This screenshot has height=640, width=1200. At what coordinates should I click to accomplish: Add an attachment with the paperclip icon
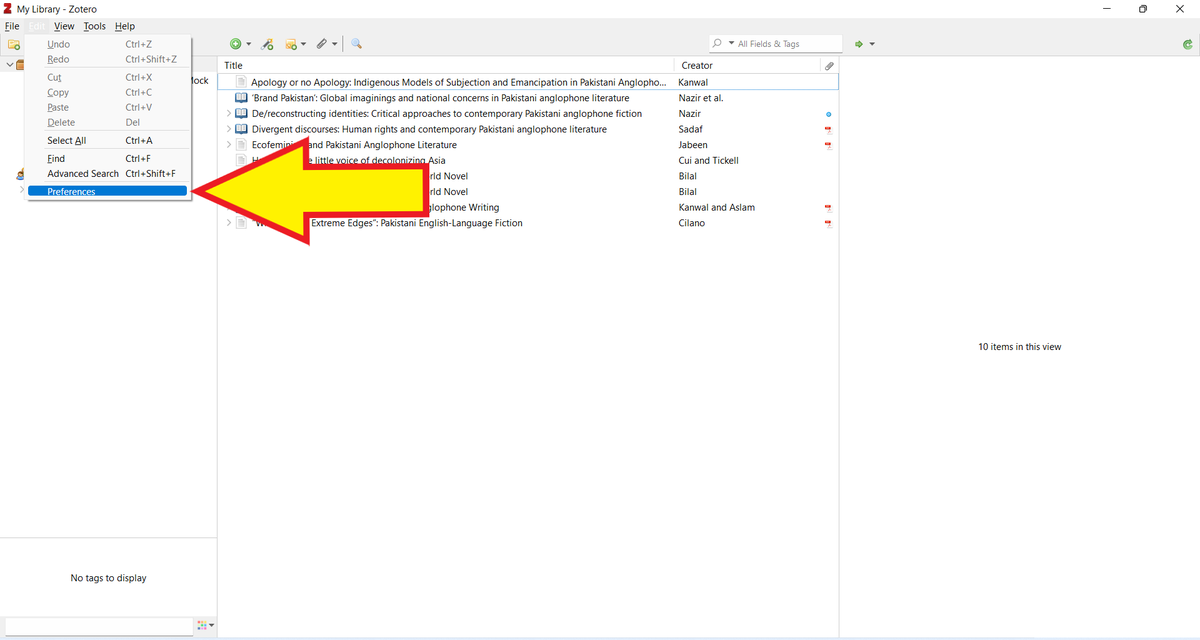click(x=321, y=44)
